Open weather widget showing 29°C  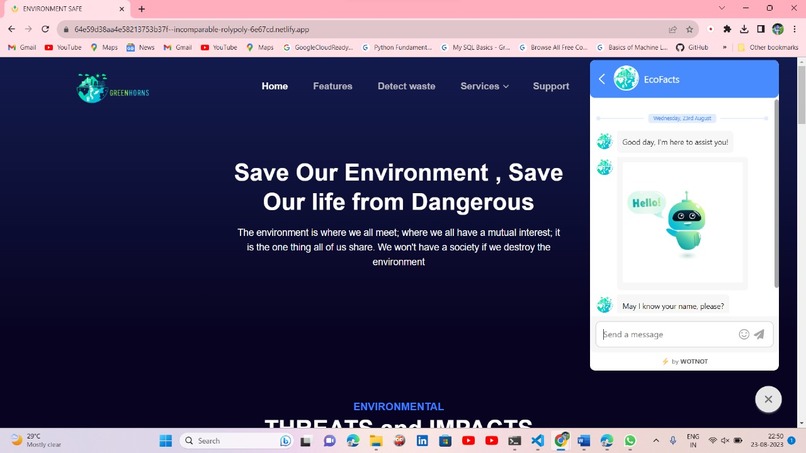pos(36,440)
